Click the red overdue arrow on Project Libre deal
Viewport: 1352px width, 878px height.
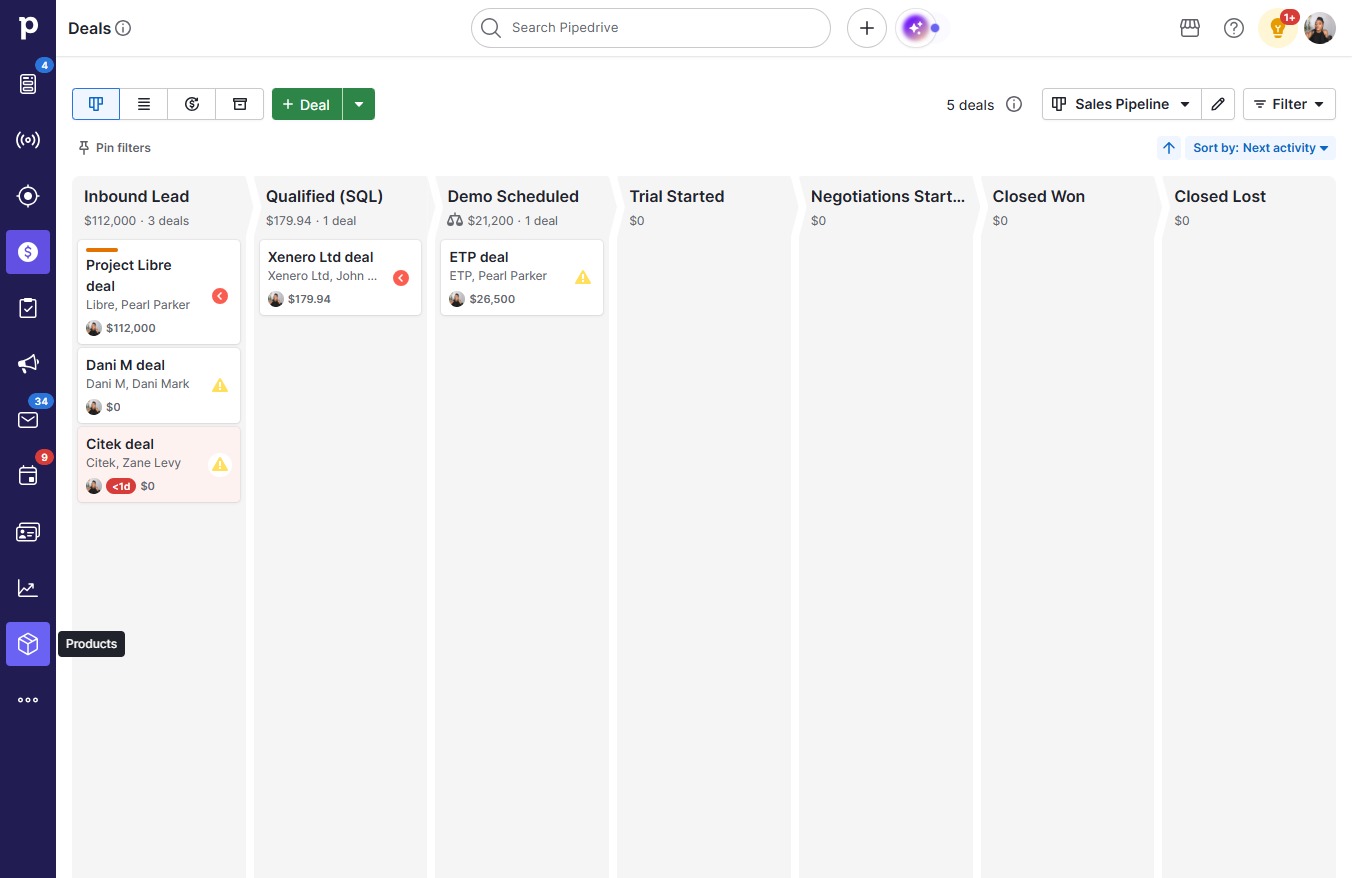point(220,296)
